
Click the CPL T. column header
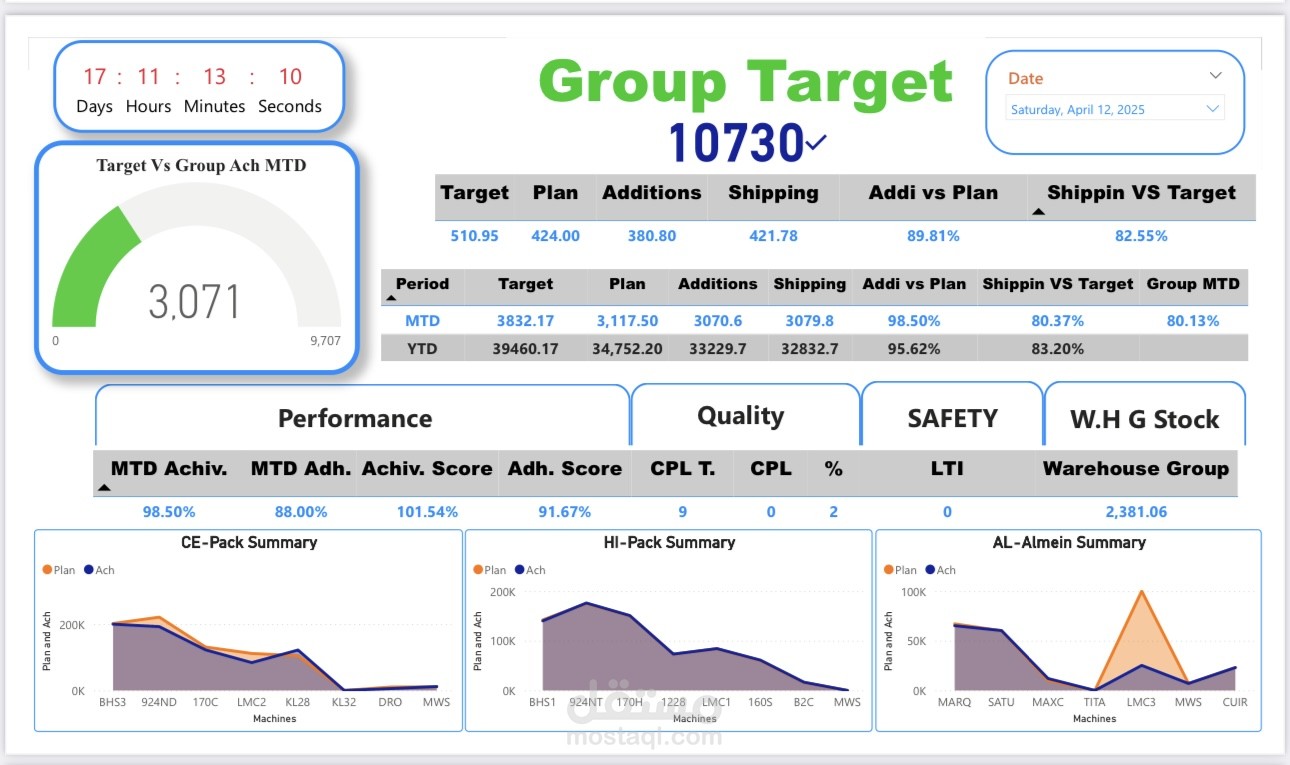(x=683, y=468)
